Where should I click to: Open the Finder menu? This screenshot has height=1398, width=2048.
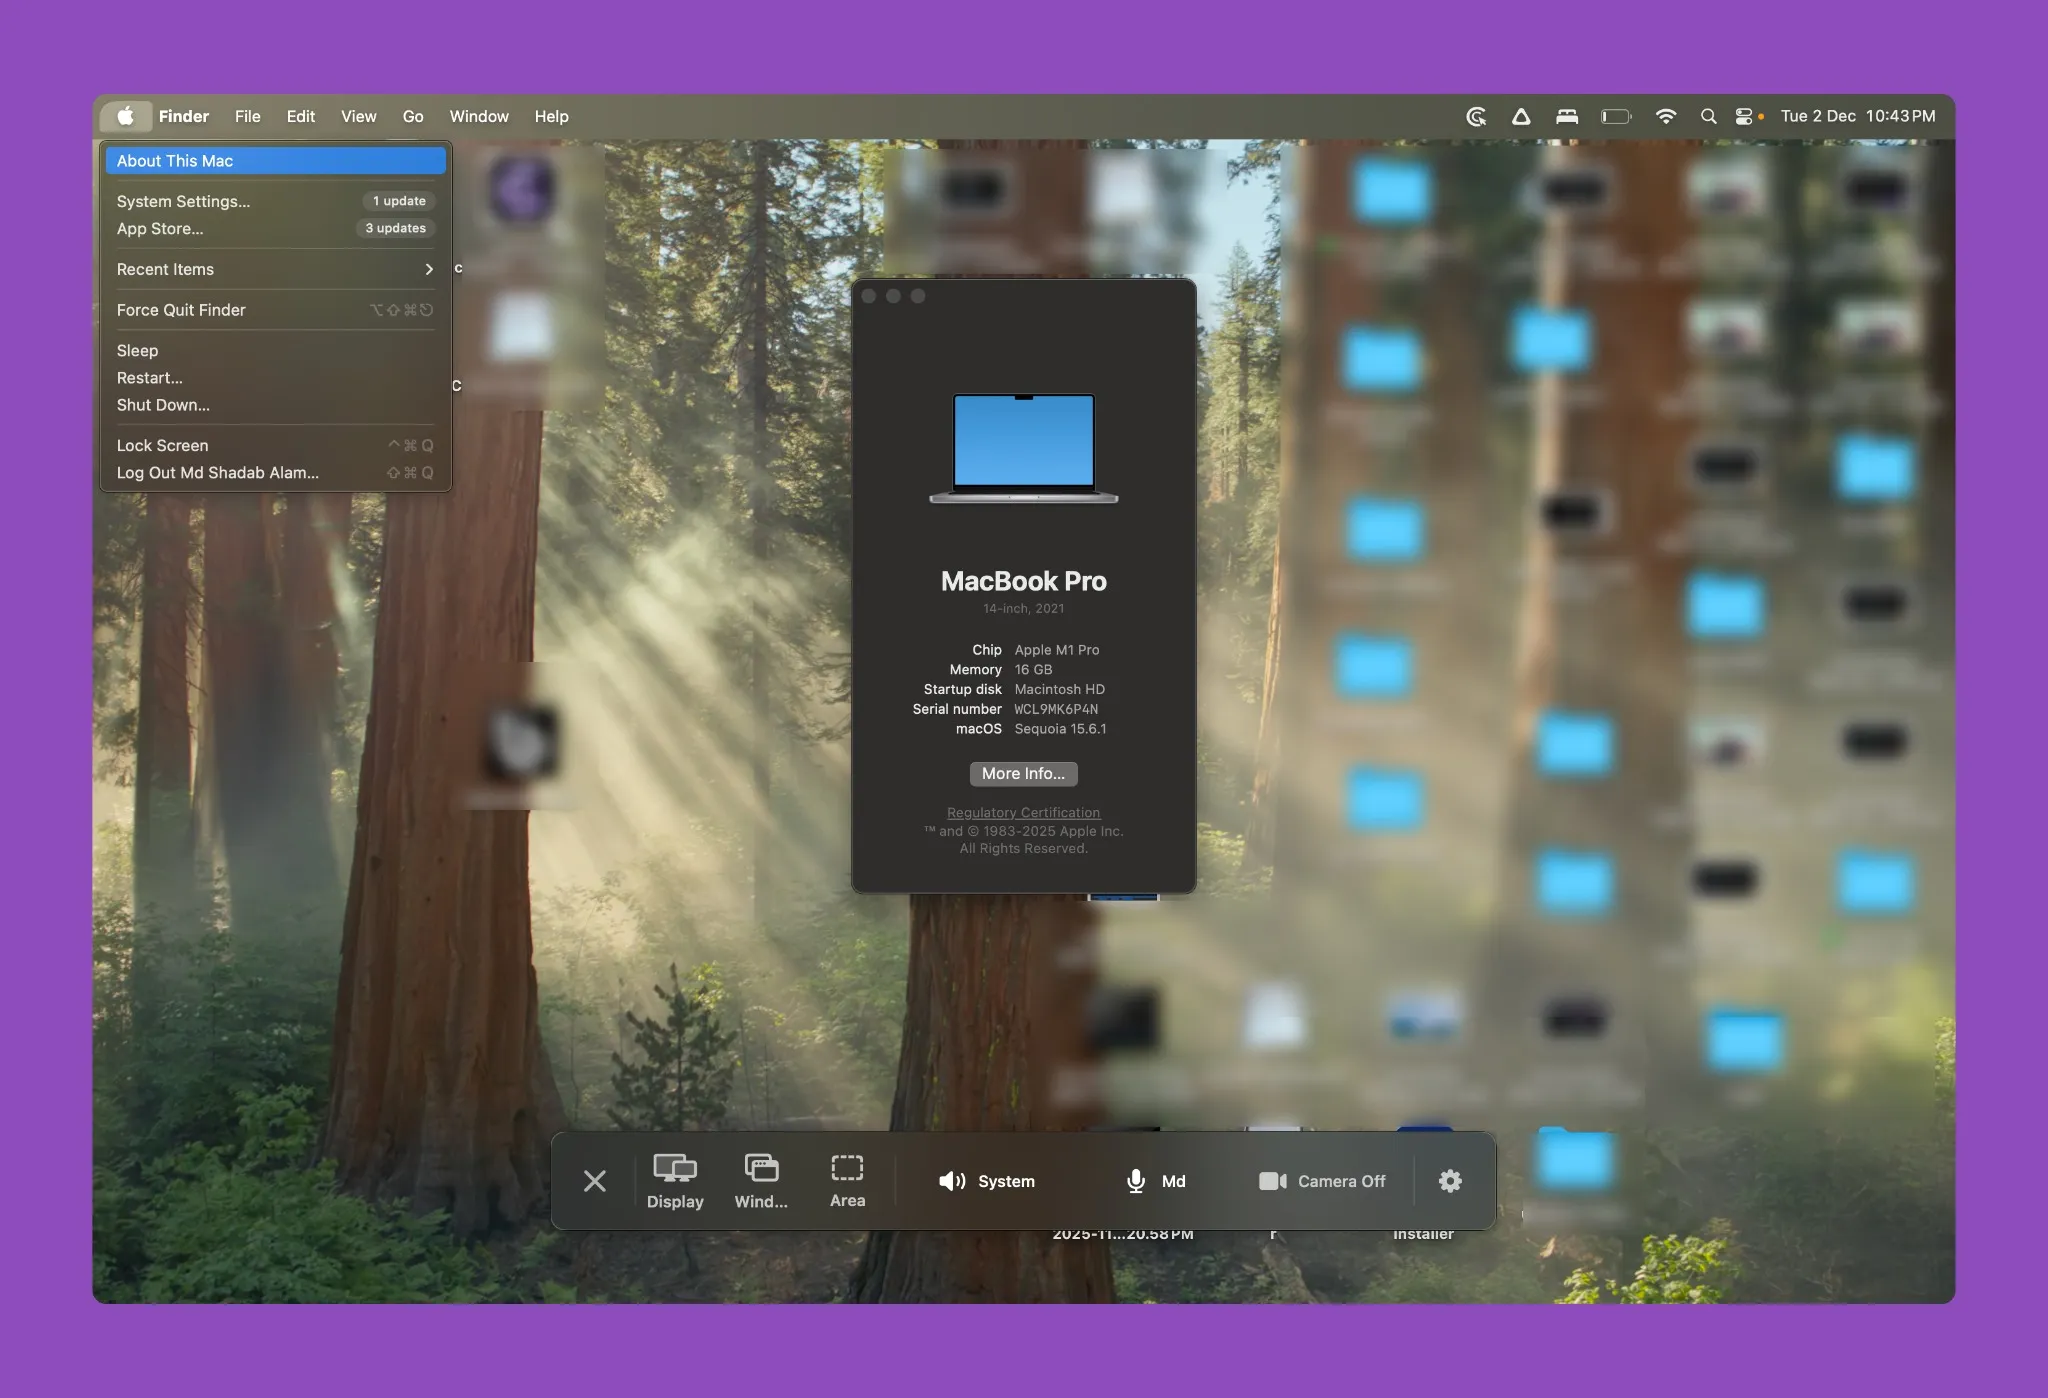point(184,116)
